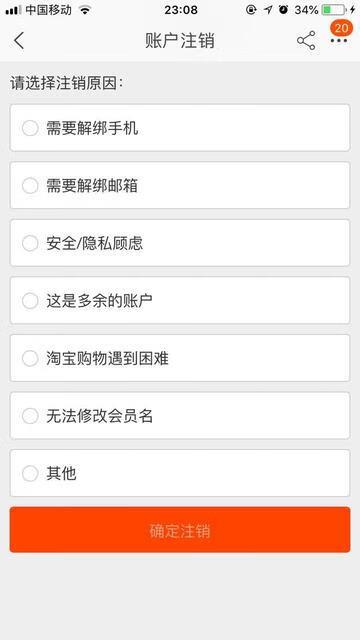Image resolution: width=360 pixels, height=640 pixels.
Task: Tap the back arrow icon
Action: (x=19, y=41)
